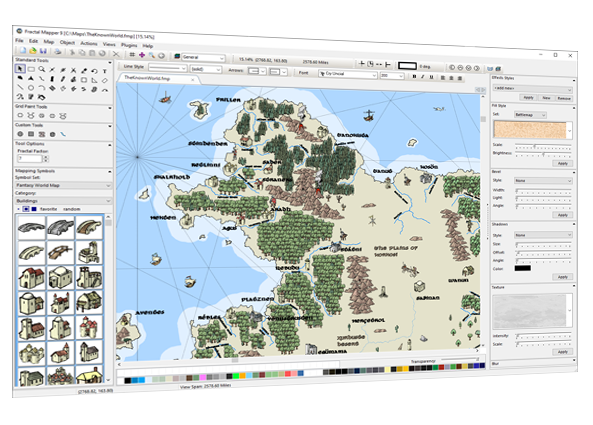Open the font name dropdown
The height and width of the screenshot is (425, 593).
[x=348, y=74]
